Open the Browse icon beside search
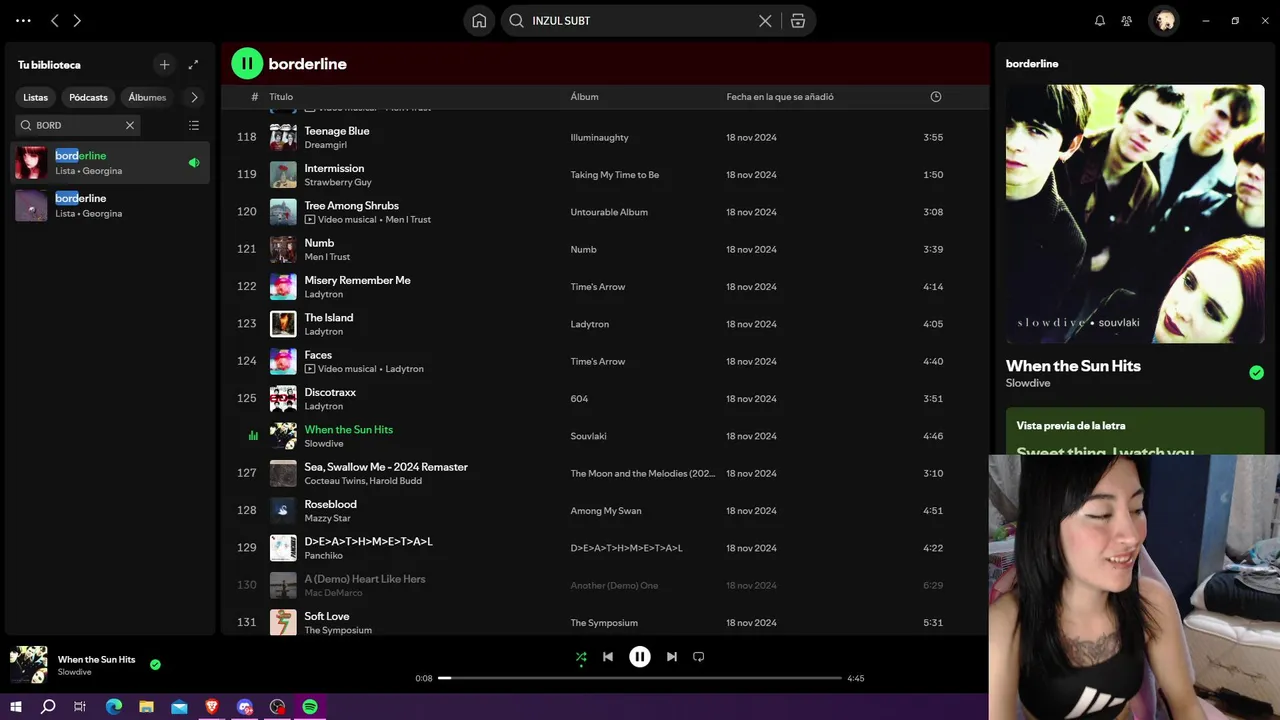 pos(798,20)
